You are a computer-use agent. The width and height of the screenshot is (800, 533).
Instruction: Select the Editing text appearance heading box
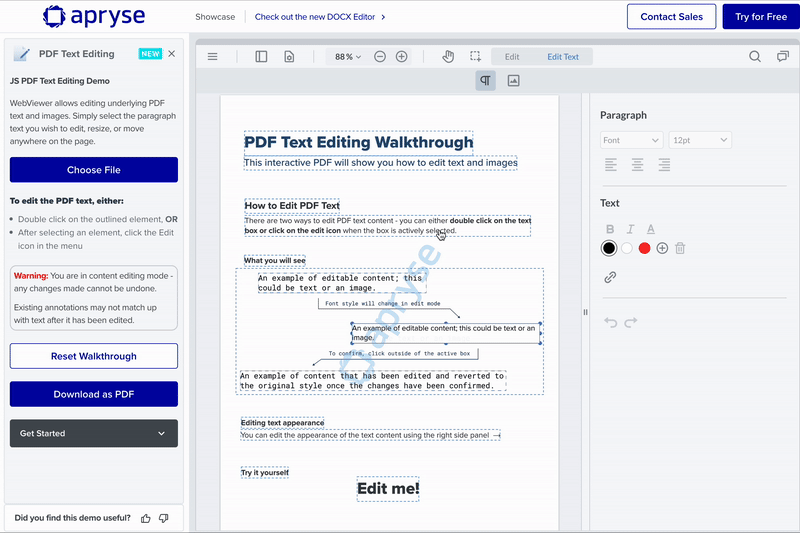coord(282,423)
